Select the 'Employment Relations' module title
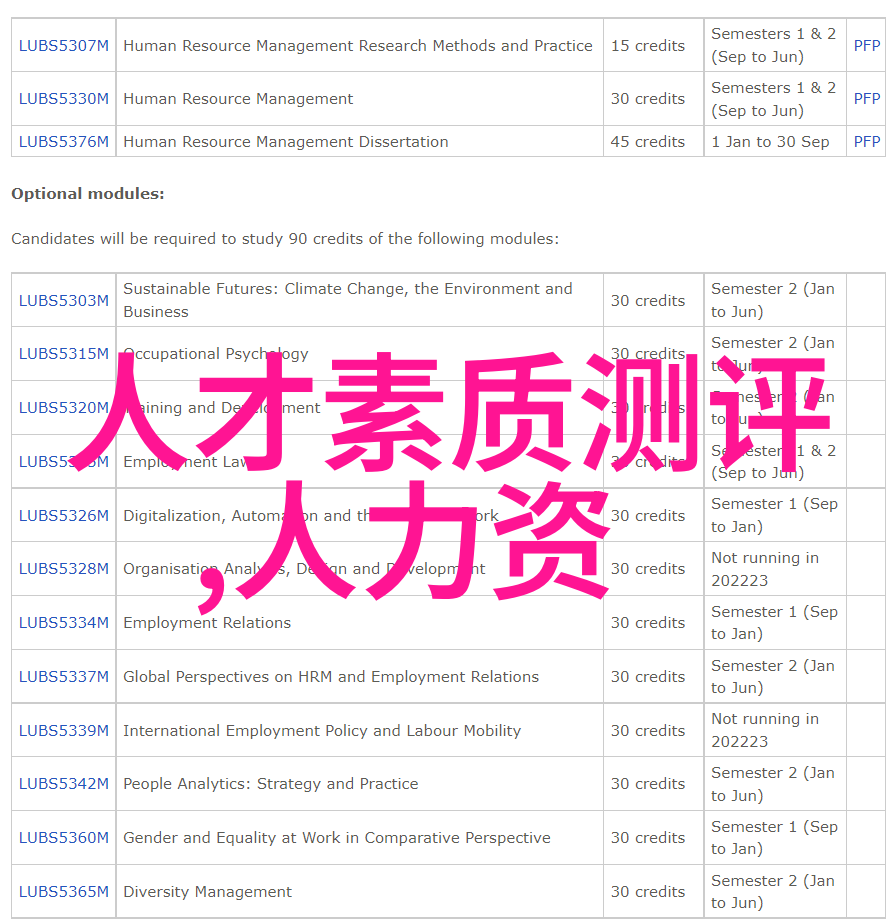Image resolution: width=895 pixels, height=922 pixels. pos(207,623)
